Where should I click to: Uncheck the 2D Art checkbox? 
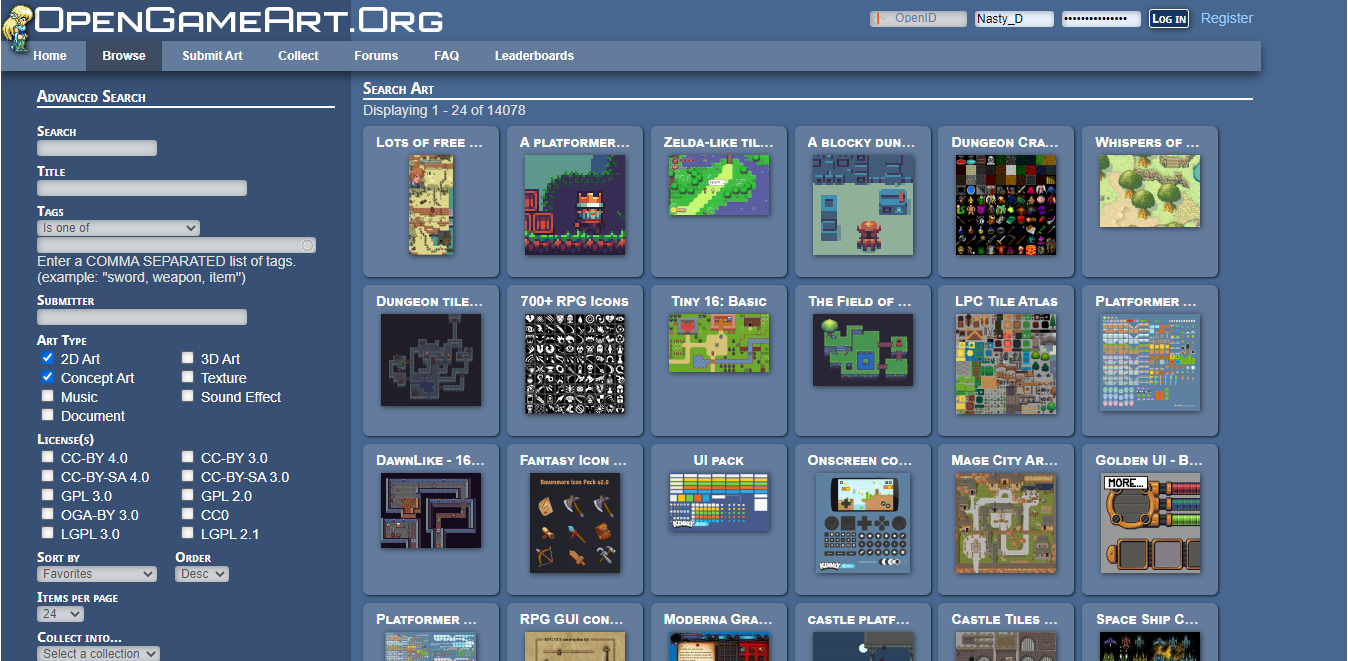click(x=48, y=358)
